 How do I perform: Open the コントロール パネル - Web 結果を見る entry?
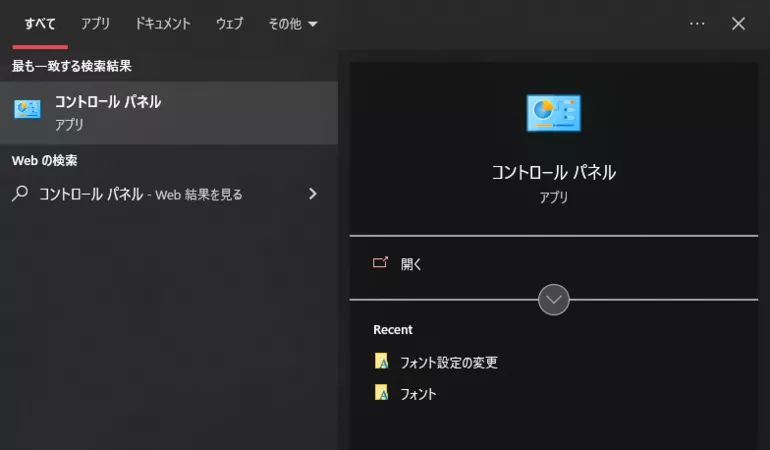click(140, 195)
